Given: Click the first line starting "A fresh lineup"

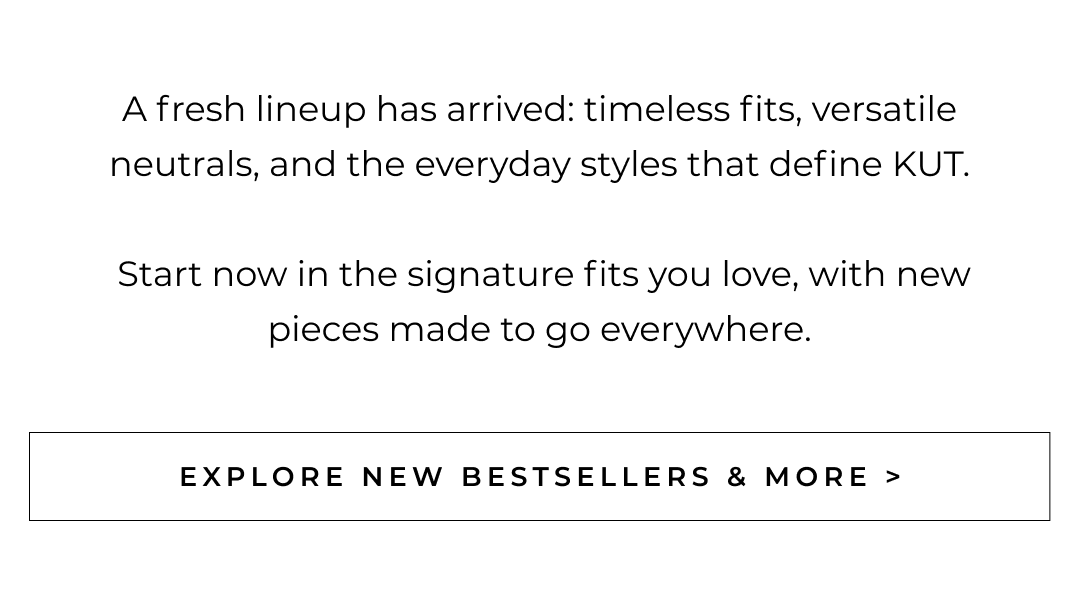Looking at the screenshot, I should pyautogui.click(x=539, y=109).
